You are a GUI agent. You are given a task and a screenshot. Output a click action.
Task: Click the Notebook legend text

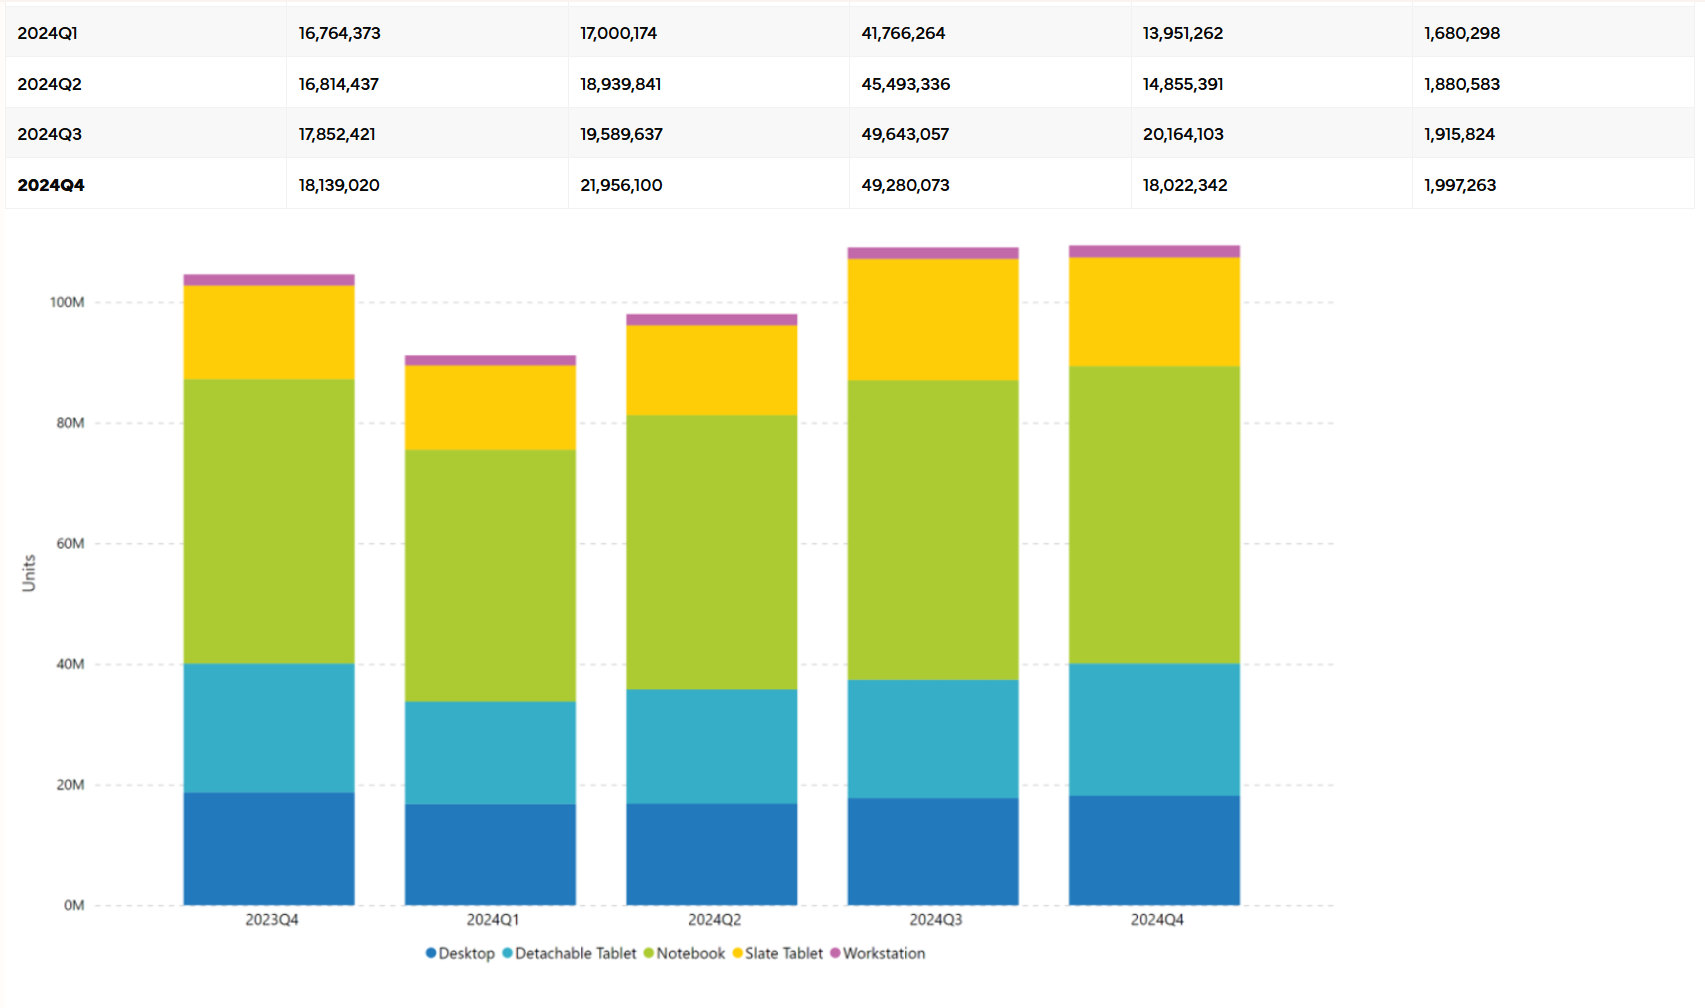click(691, 953)
